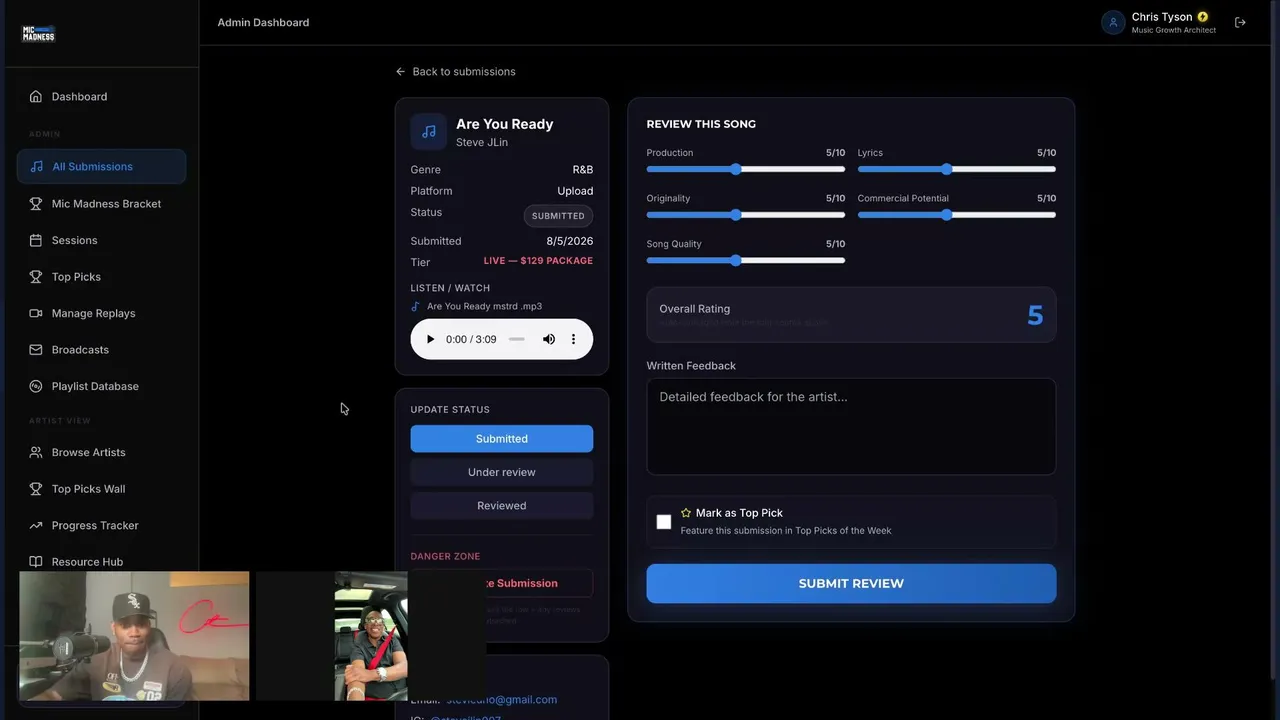Open the Dashboard menu item
The image size is (1280, 720).
(x=101, y=97)
